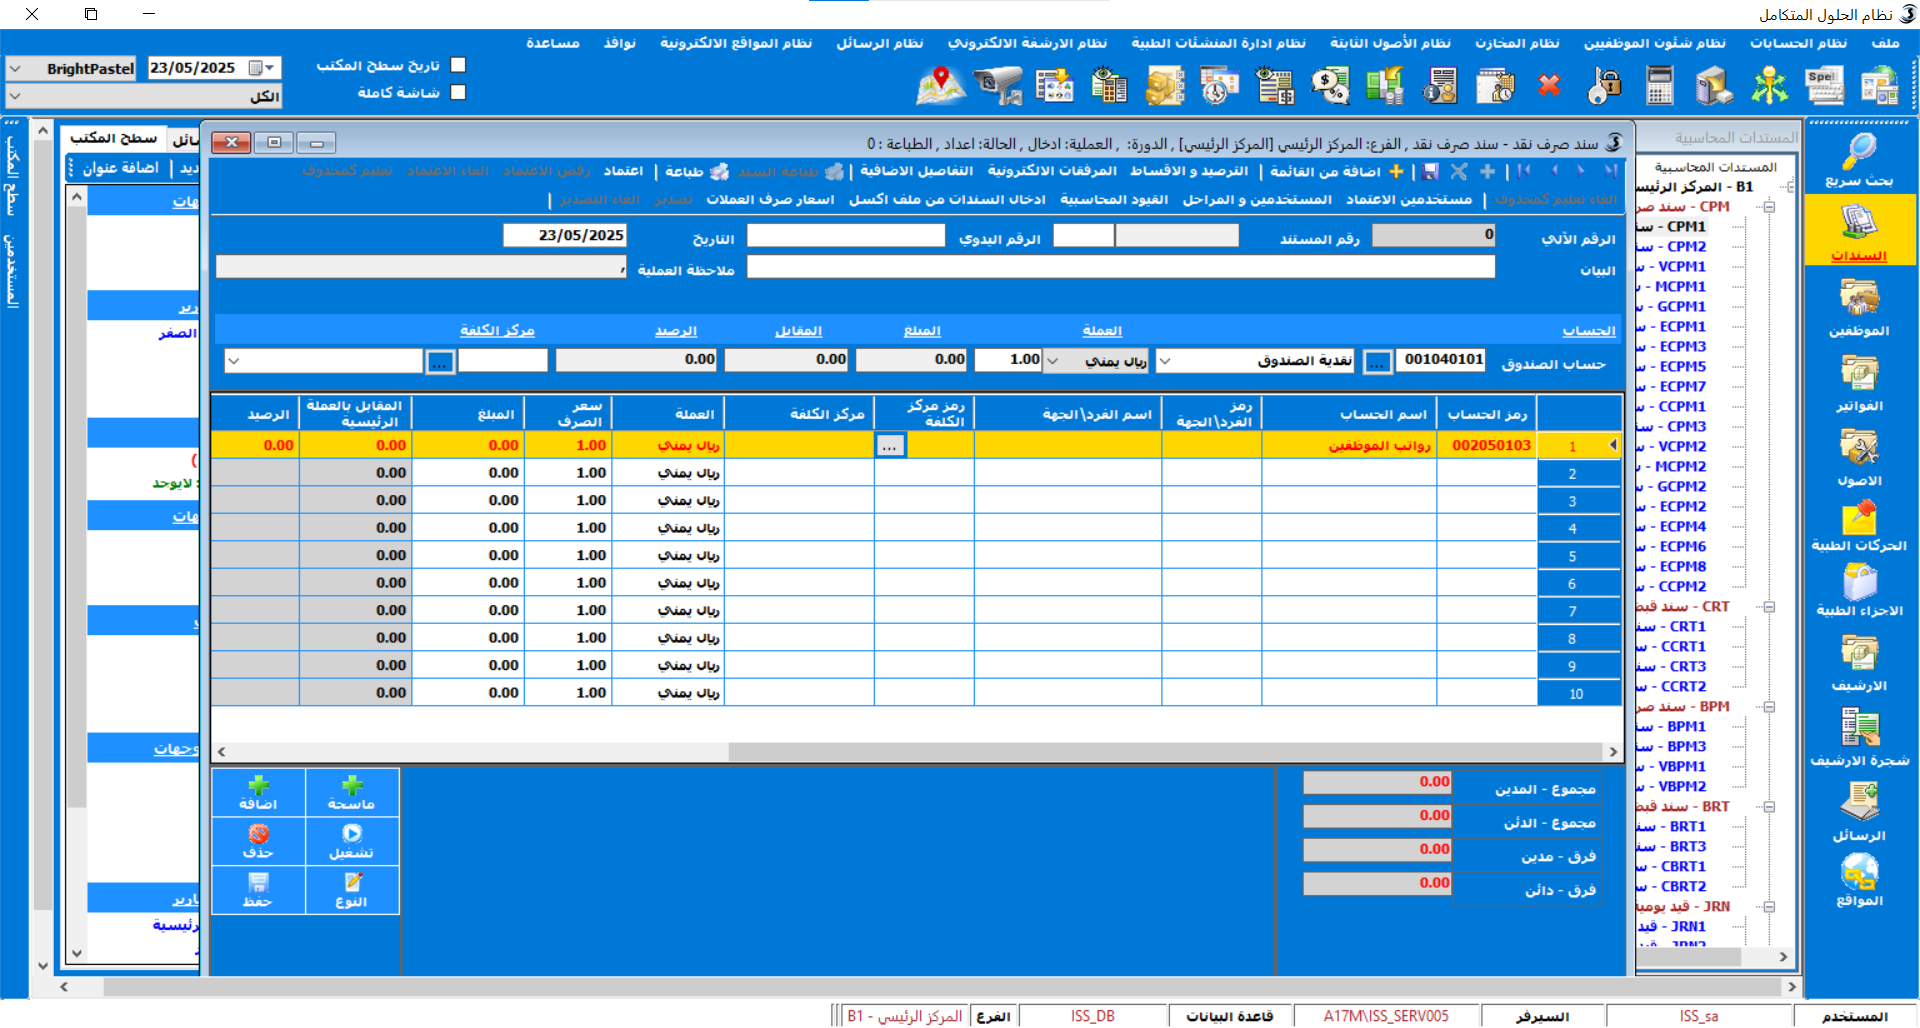
Task: Open the yellow boxes inventory icon
Action: click(1164, 86)
